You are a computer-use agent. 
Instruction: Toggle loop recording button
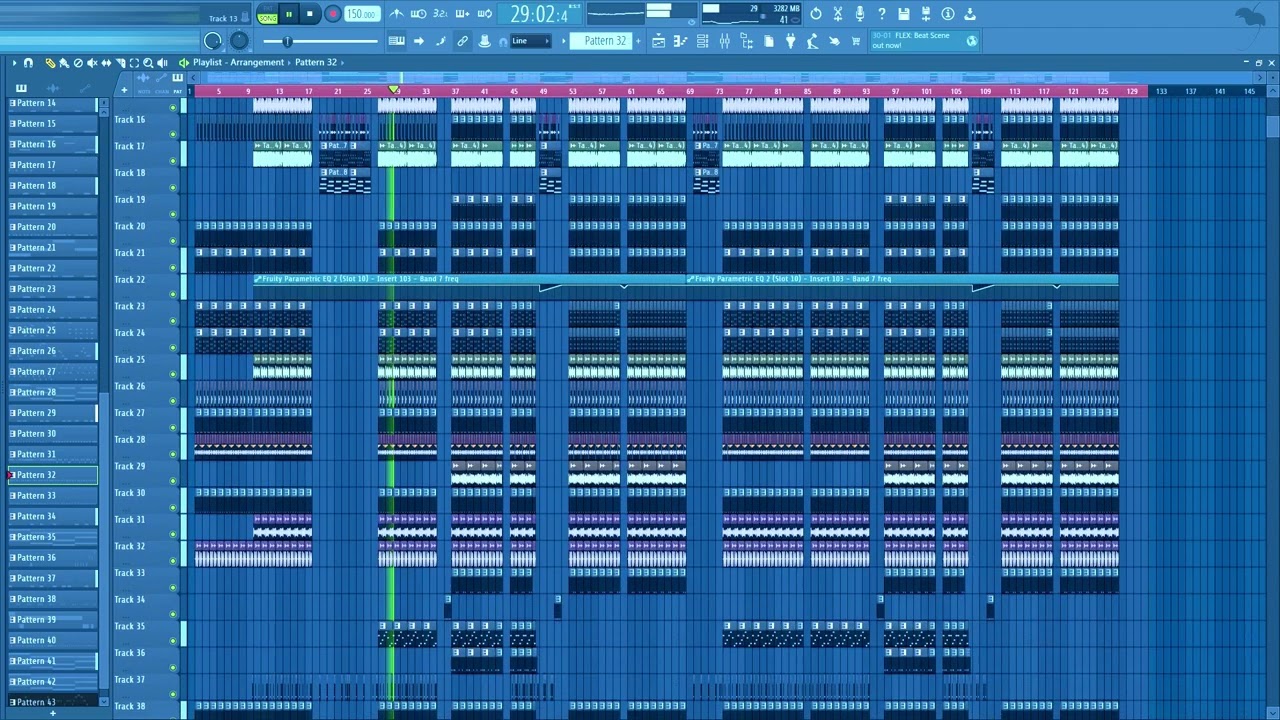[x=485, y=14]
